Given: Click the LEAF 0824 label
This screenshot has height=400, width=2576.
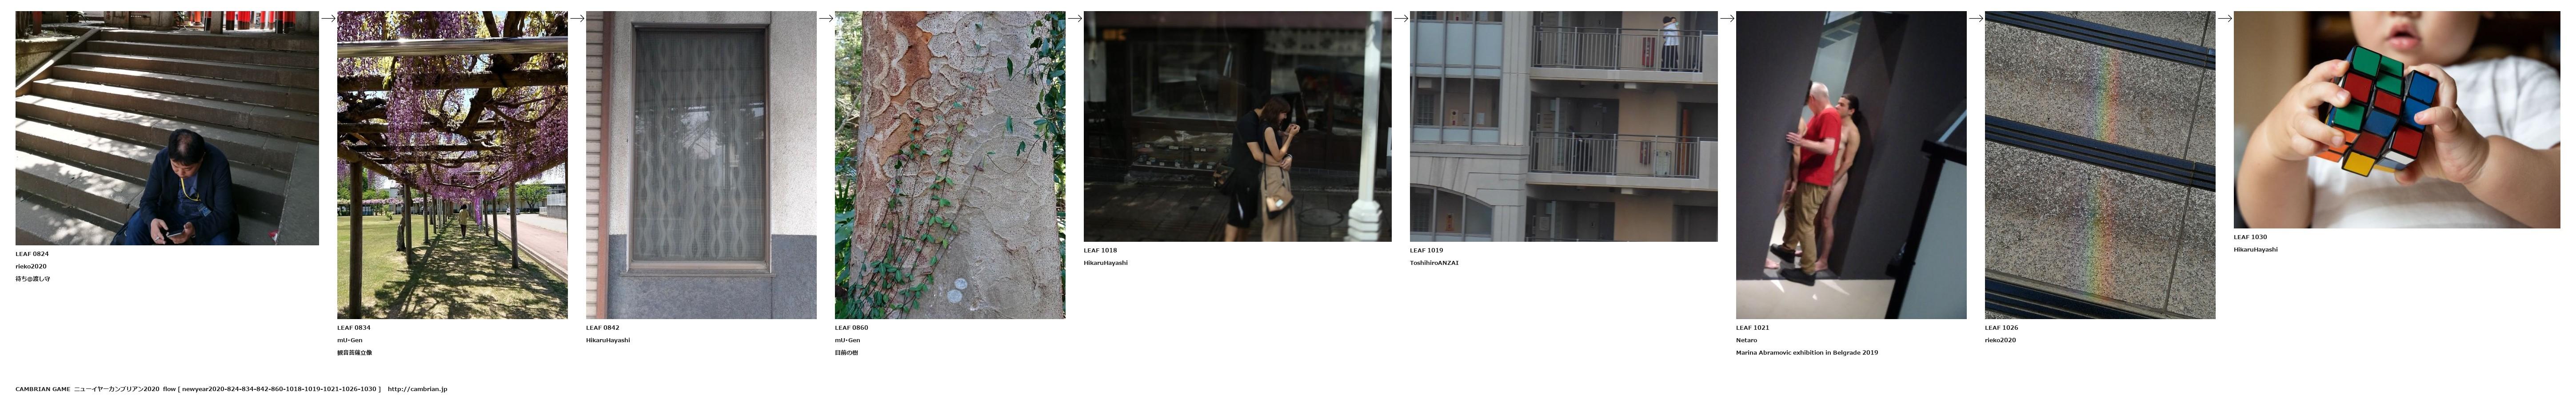Looking at the screenshot, I should coord(32,254).
